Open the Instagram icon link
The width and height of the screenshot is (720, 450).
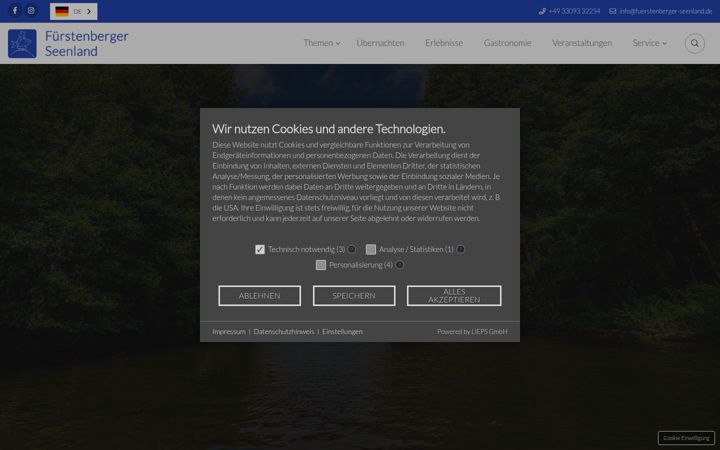tap(31, 11)
